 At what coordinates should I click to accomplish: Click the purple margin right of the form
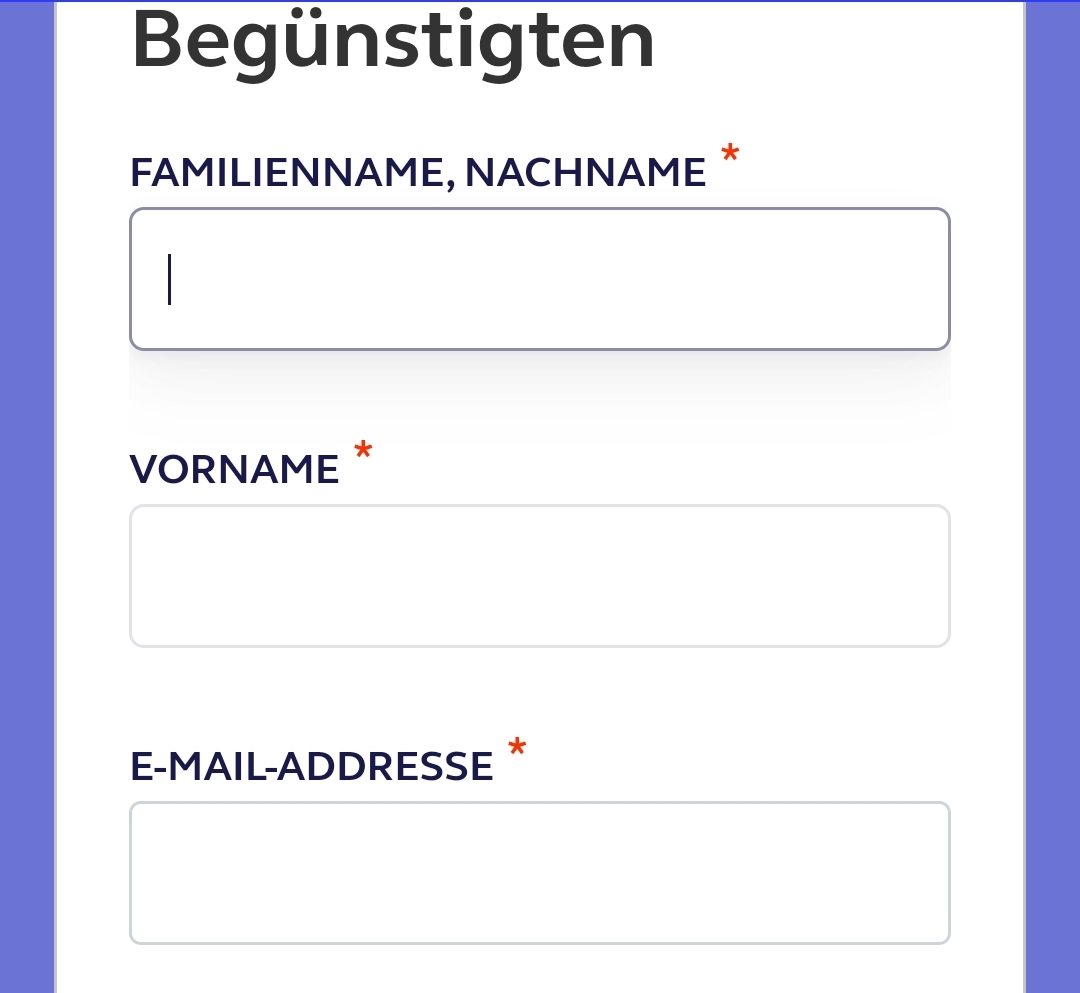click(1053, 500)
